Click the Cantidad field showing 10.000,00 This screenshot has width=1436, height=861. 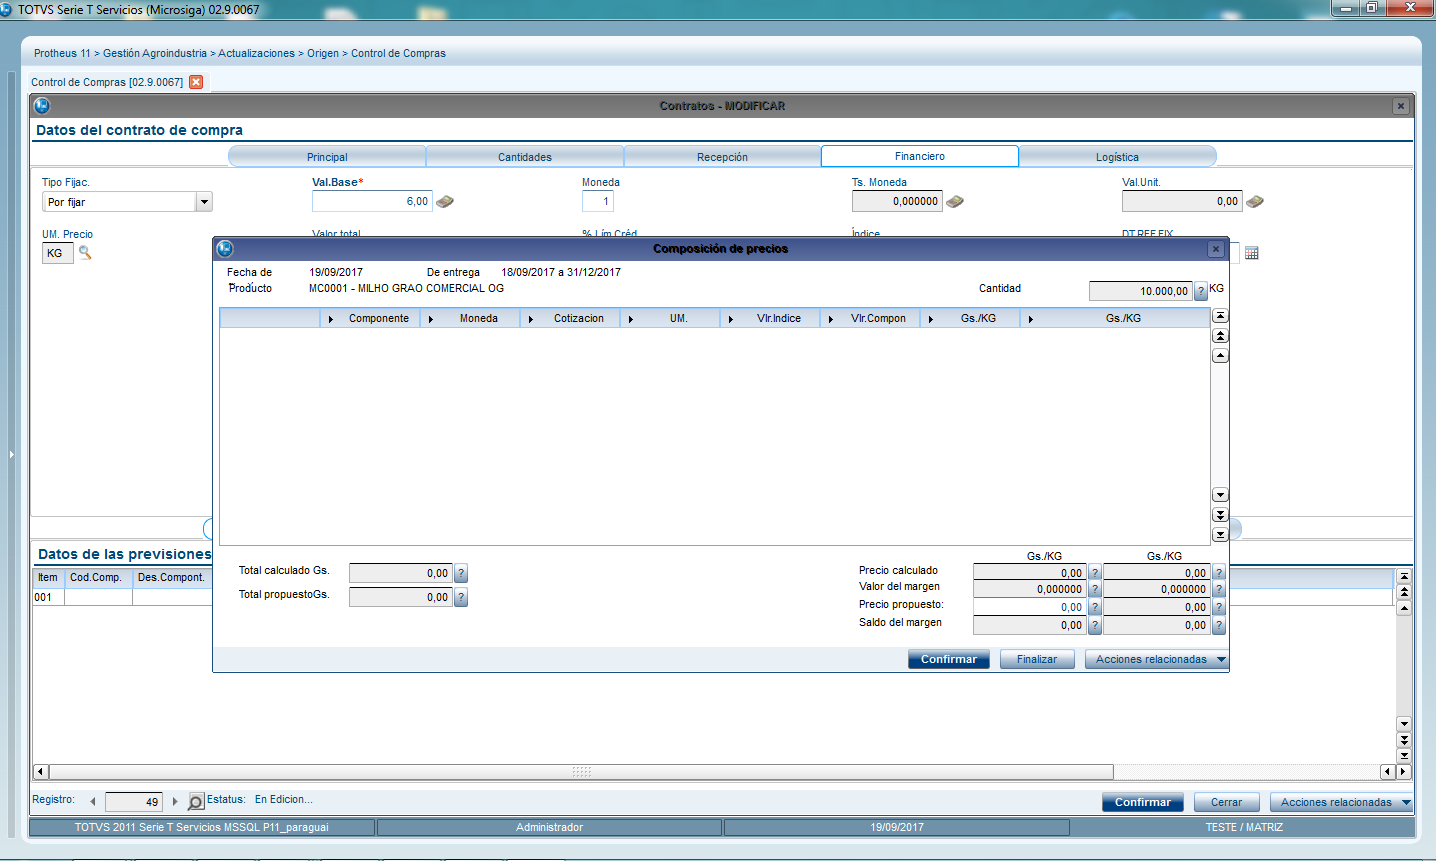coord(1141,291)
